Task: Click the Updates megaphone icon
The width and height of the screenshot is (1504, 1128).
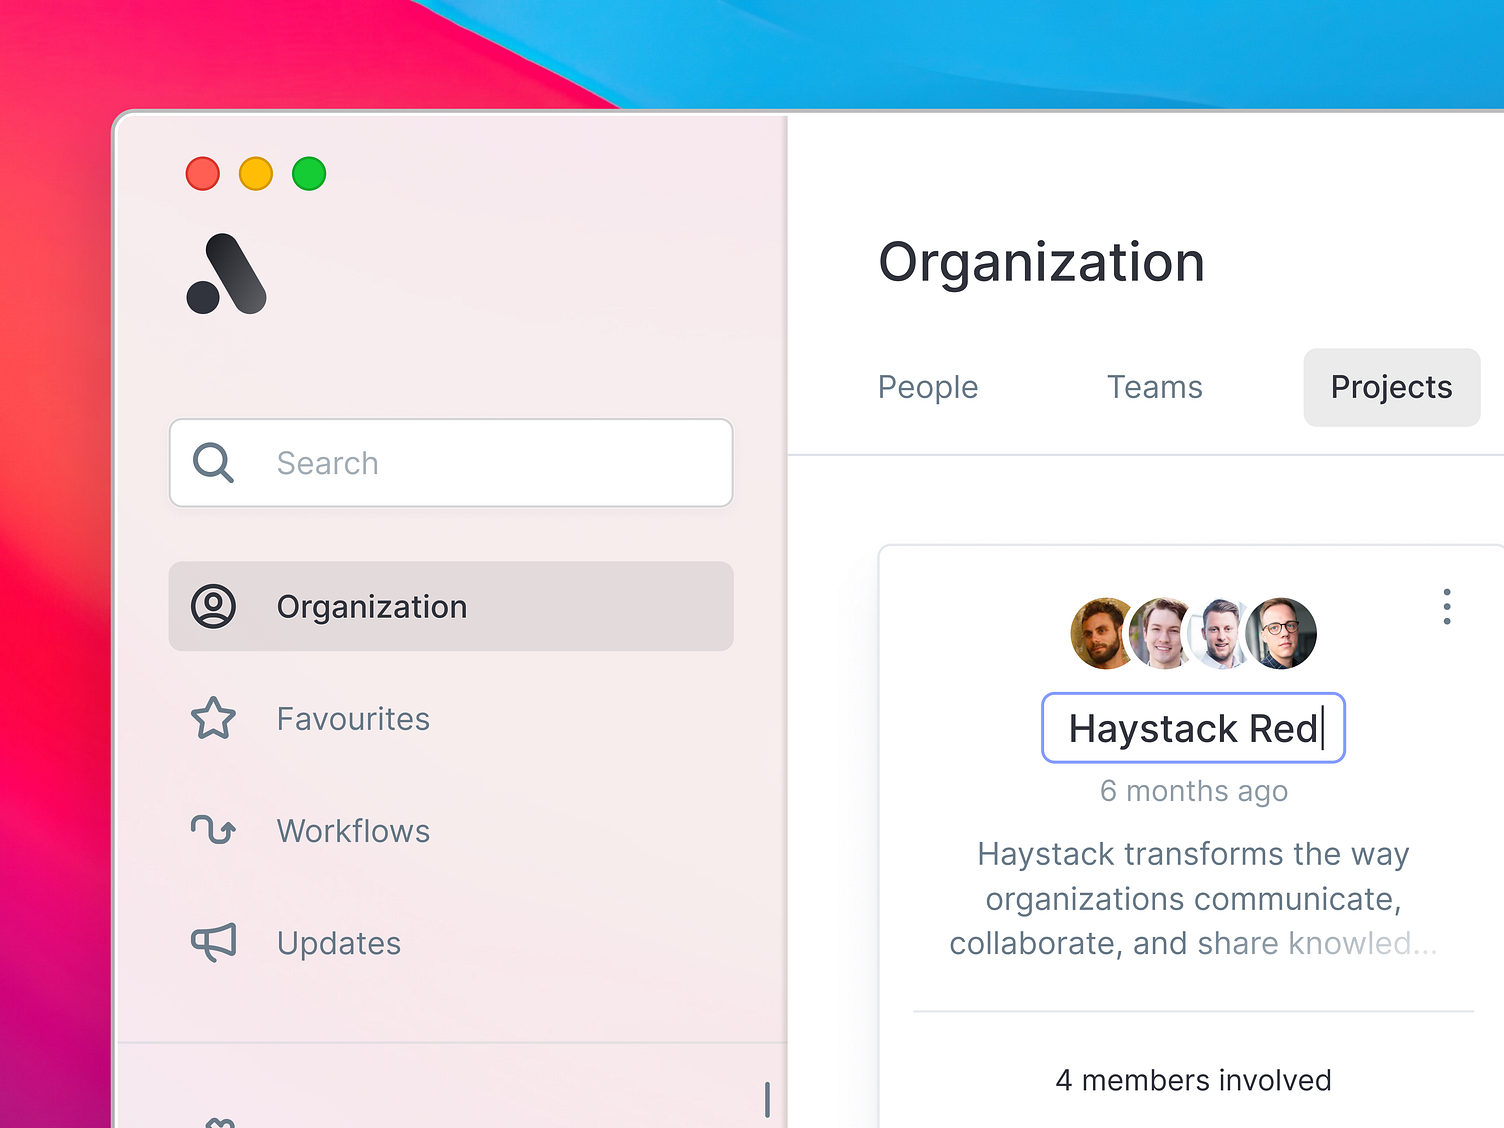Action: 213,942
